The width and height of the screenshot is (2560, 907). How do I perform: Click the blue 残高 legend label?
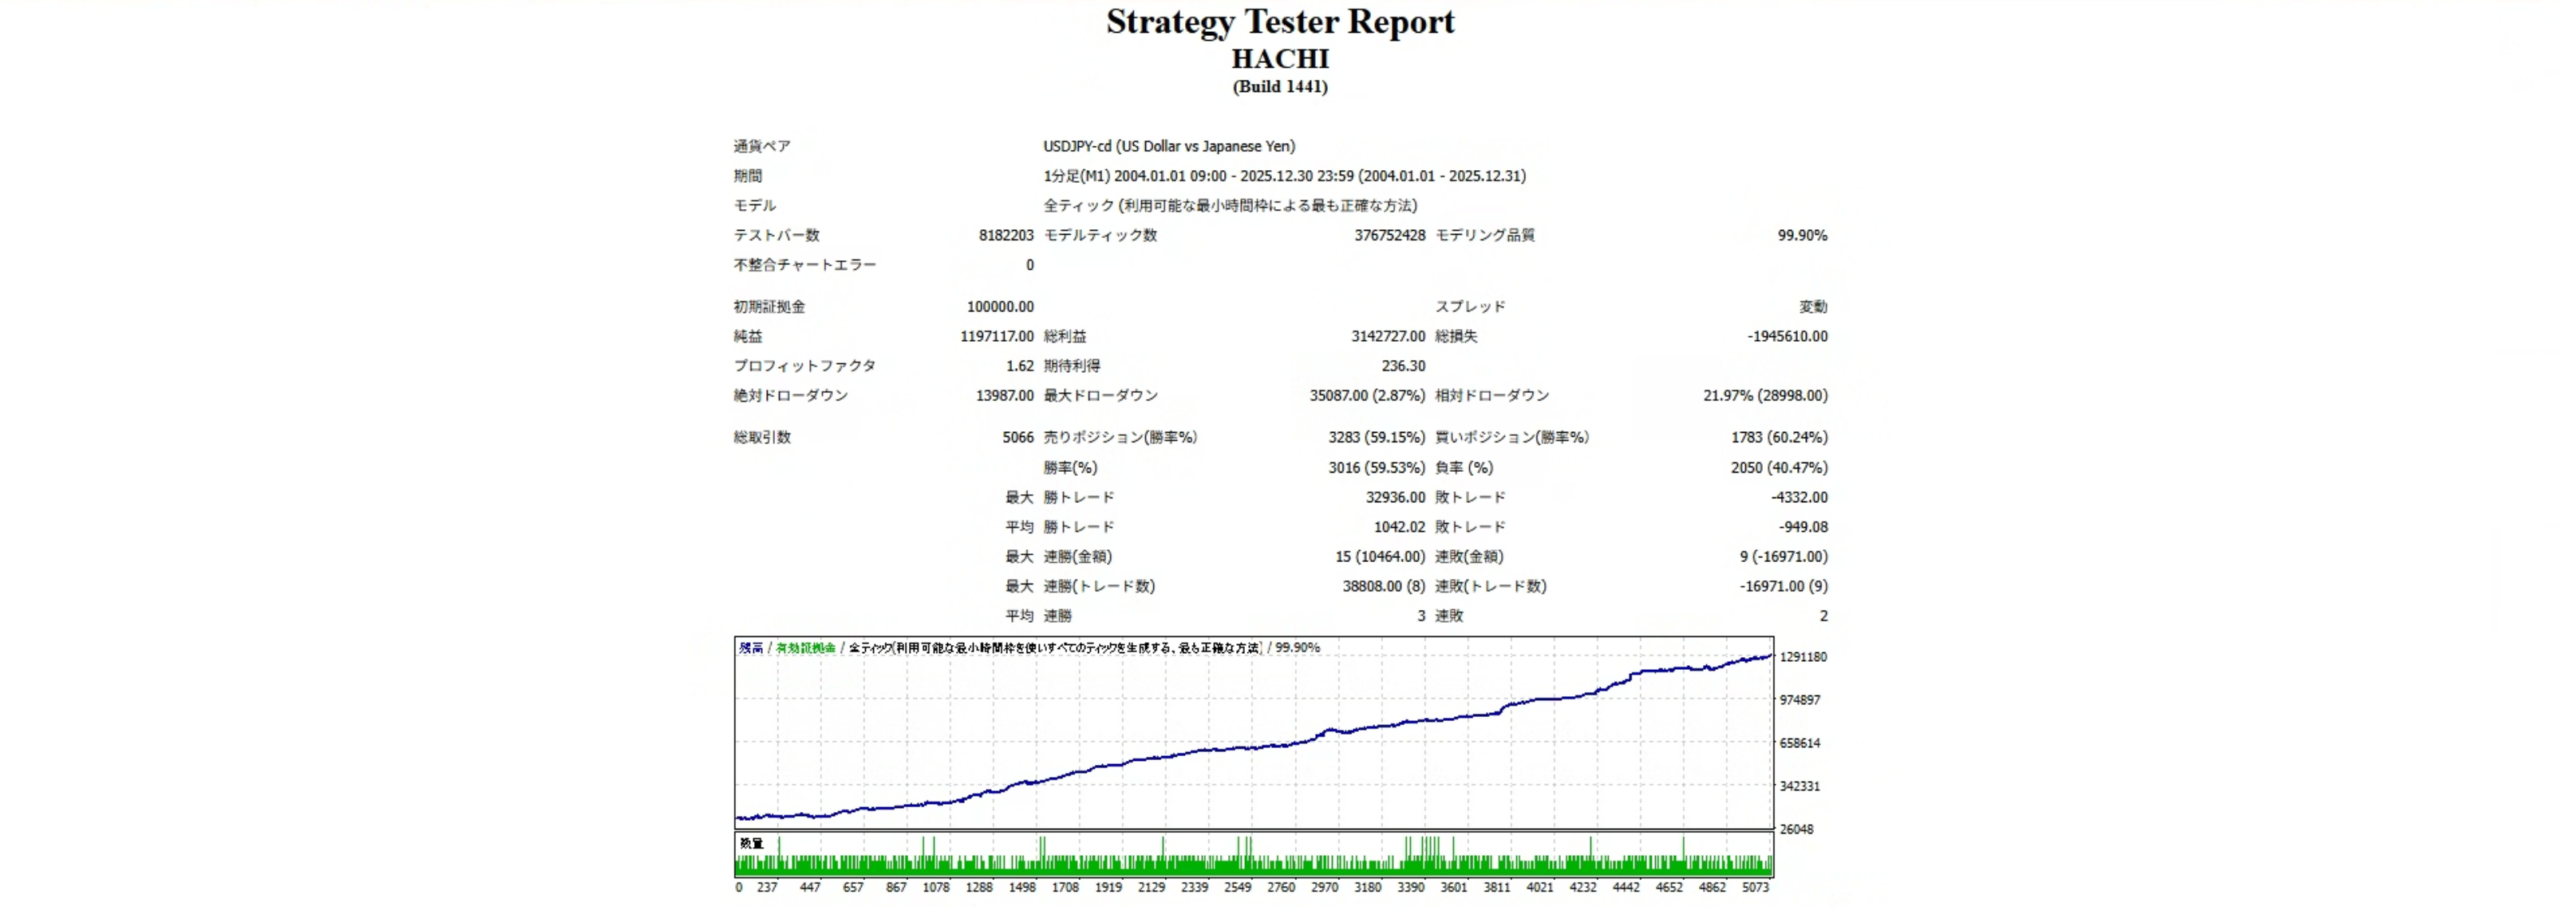pos(750,648)
